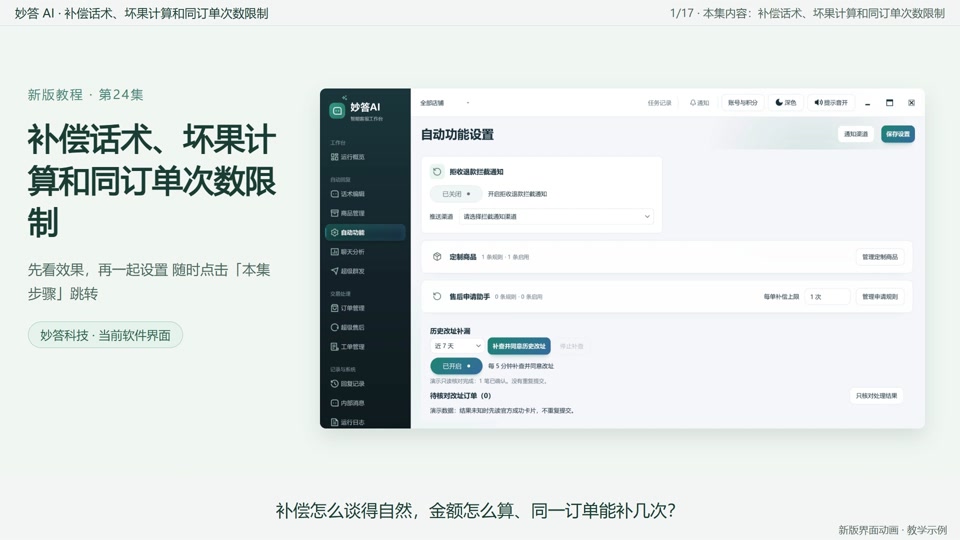This screenshot has height=540, width=960.
Task: Click the 通知渠道 button
Action: (855, 134)
